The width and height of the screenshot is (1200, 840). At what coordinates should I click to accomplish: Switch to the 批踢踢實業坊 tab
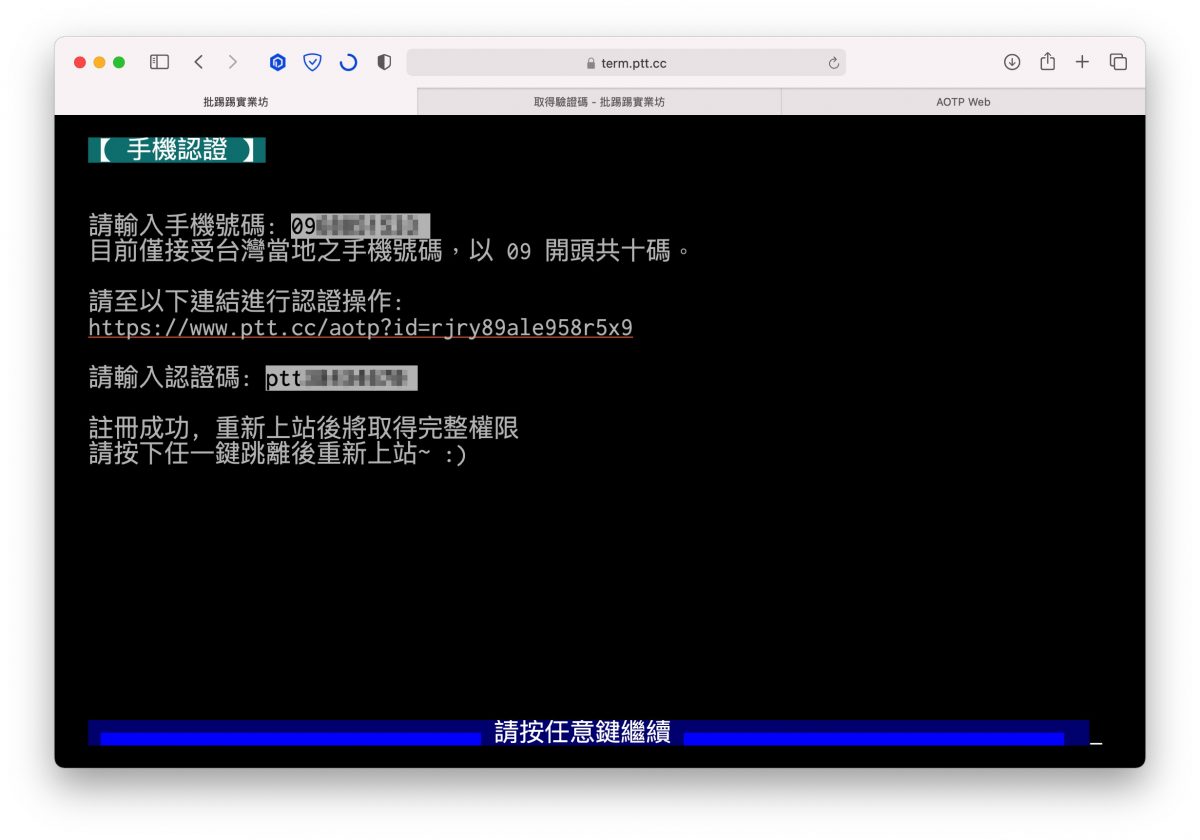236,102
